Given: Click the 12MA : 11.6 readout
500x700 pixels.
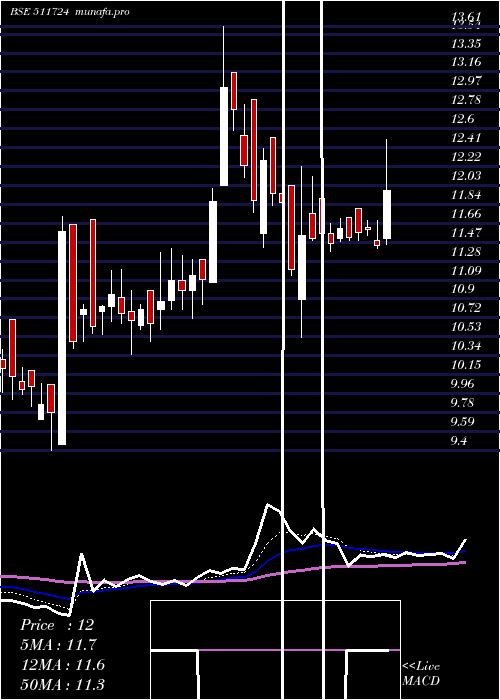Looking at the screenshot, I should click(63, 665).
